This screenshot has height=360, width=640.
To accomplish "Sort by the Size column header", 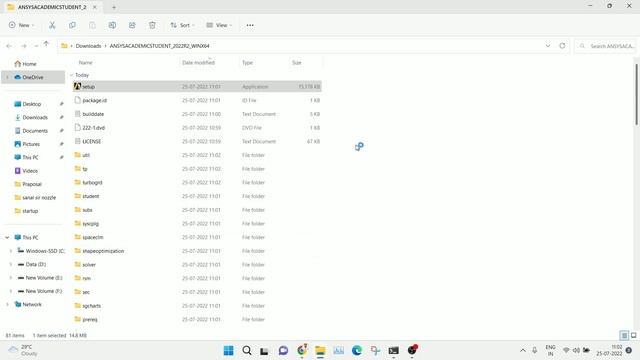I will (x=297, y=62).
